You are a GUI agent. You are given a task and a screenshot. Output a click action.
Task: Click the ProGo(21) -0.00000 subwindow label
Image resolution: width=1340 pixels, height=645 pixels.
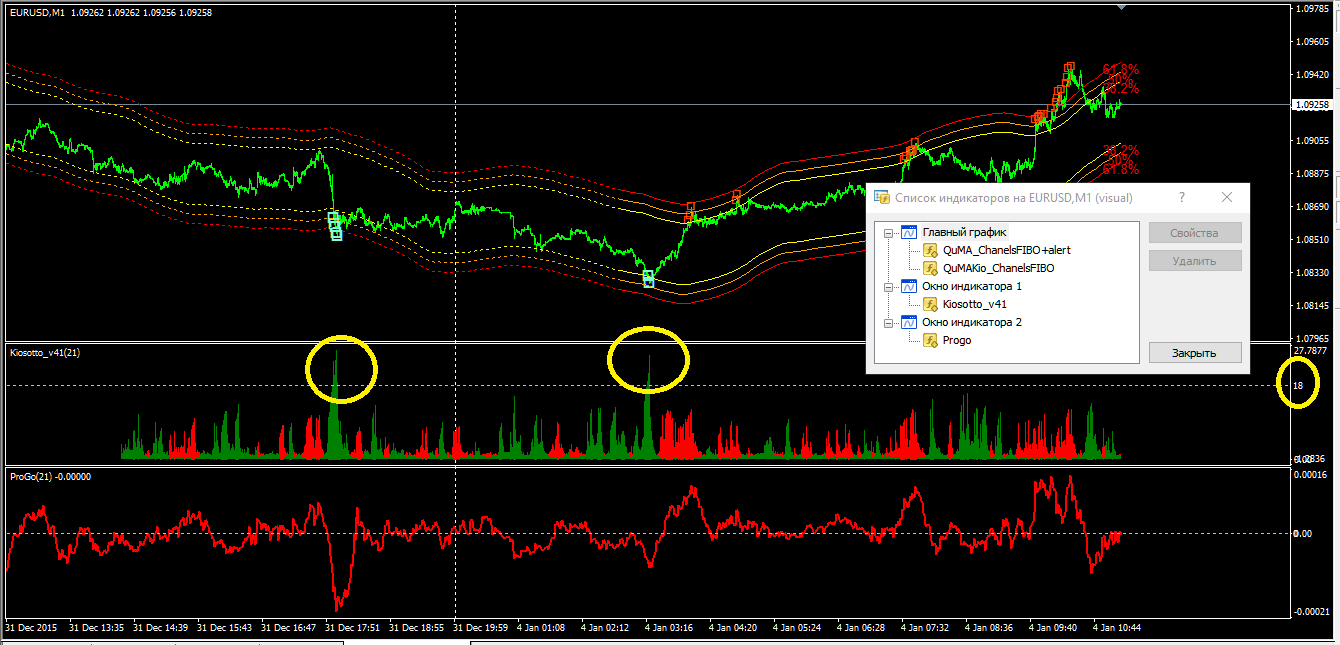pyautogui.click(x=50, y=476)
